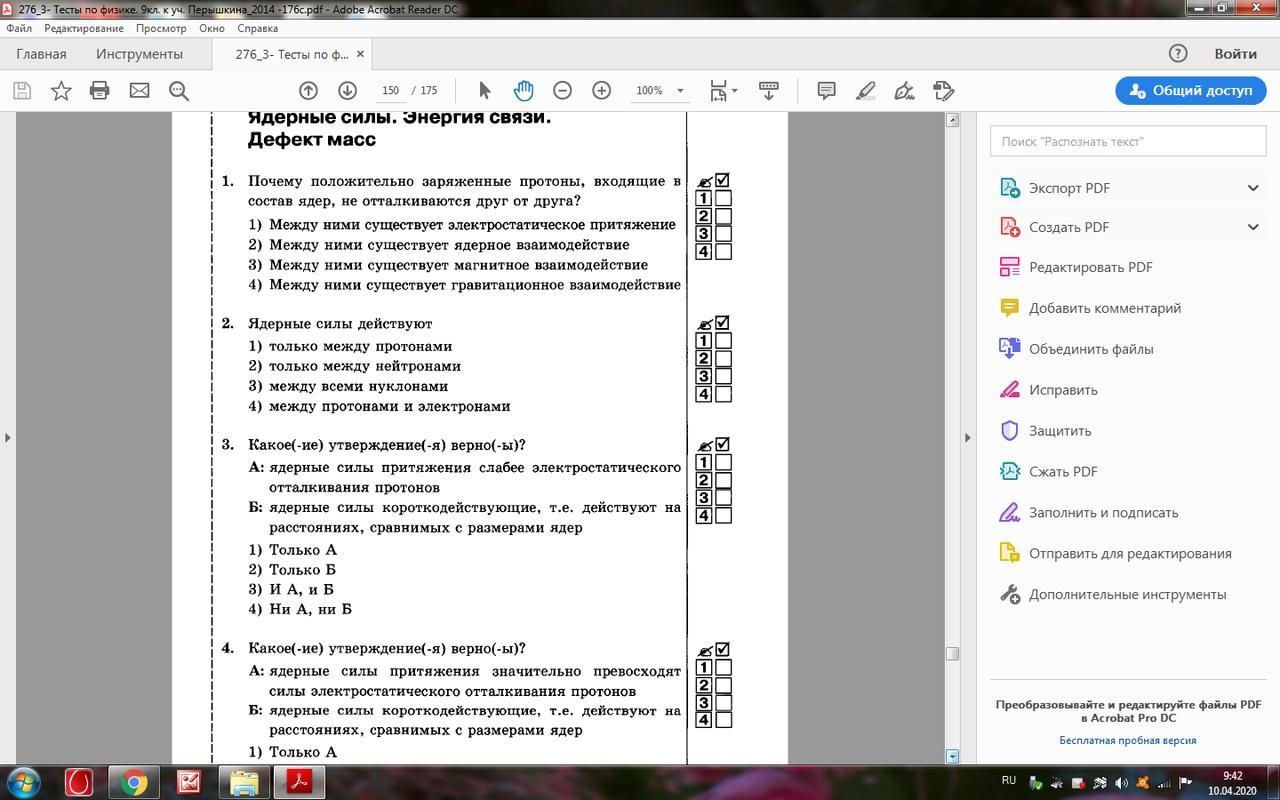The width and height of the screenshot is (1280, 800).
Task: Click the document vertical scrollbar thumb
Action: point(952,654)
